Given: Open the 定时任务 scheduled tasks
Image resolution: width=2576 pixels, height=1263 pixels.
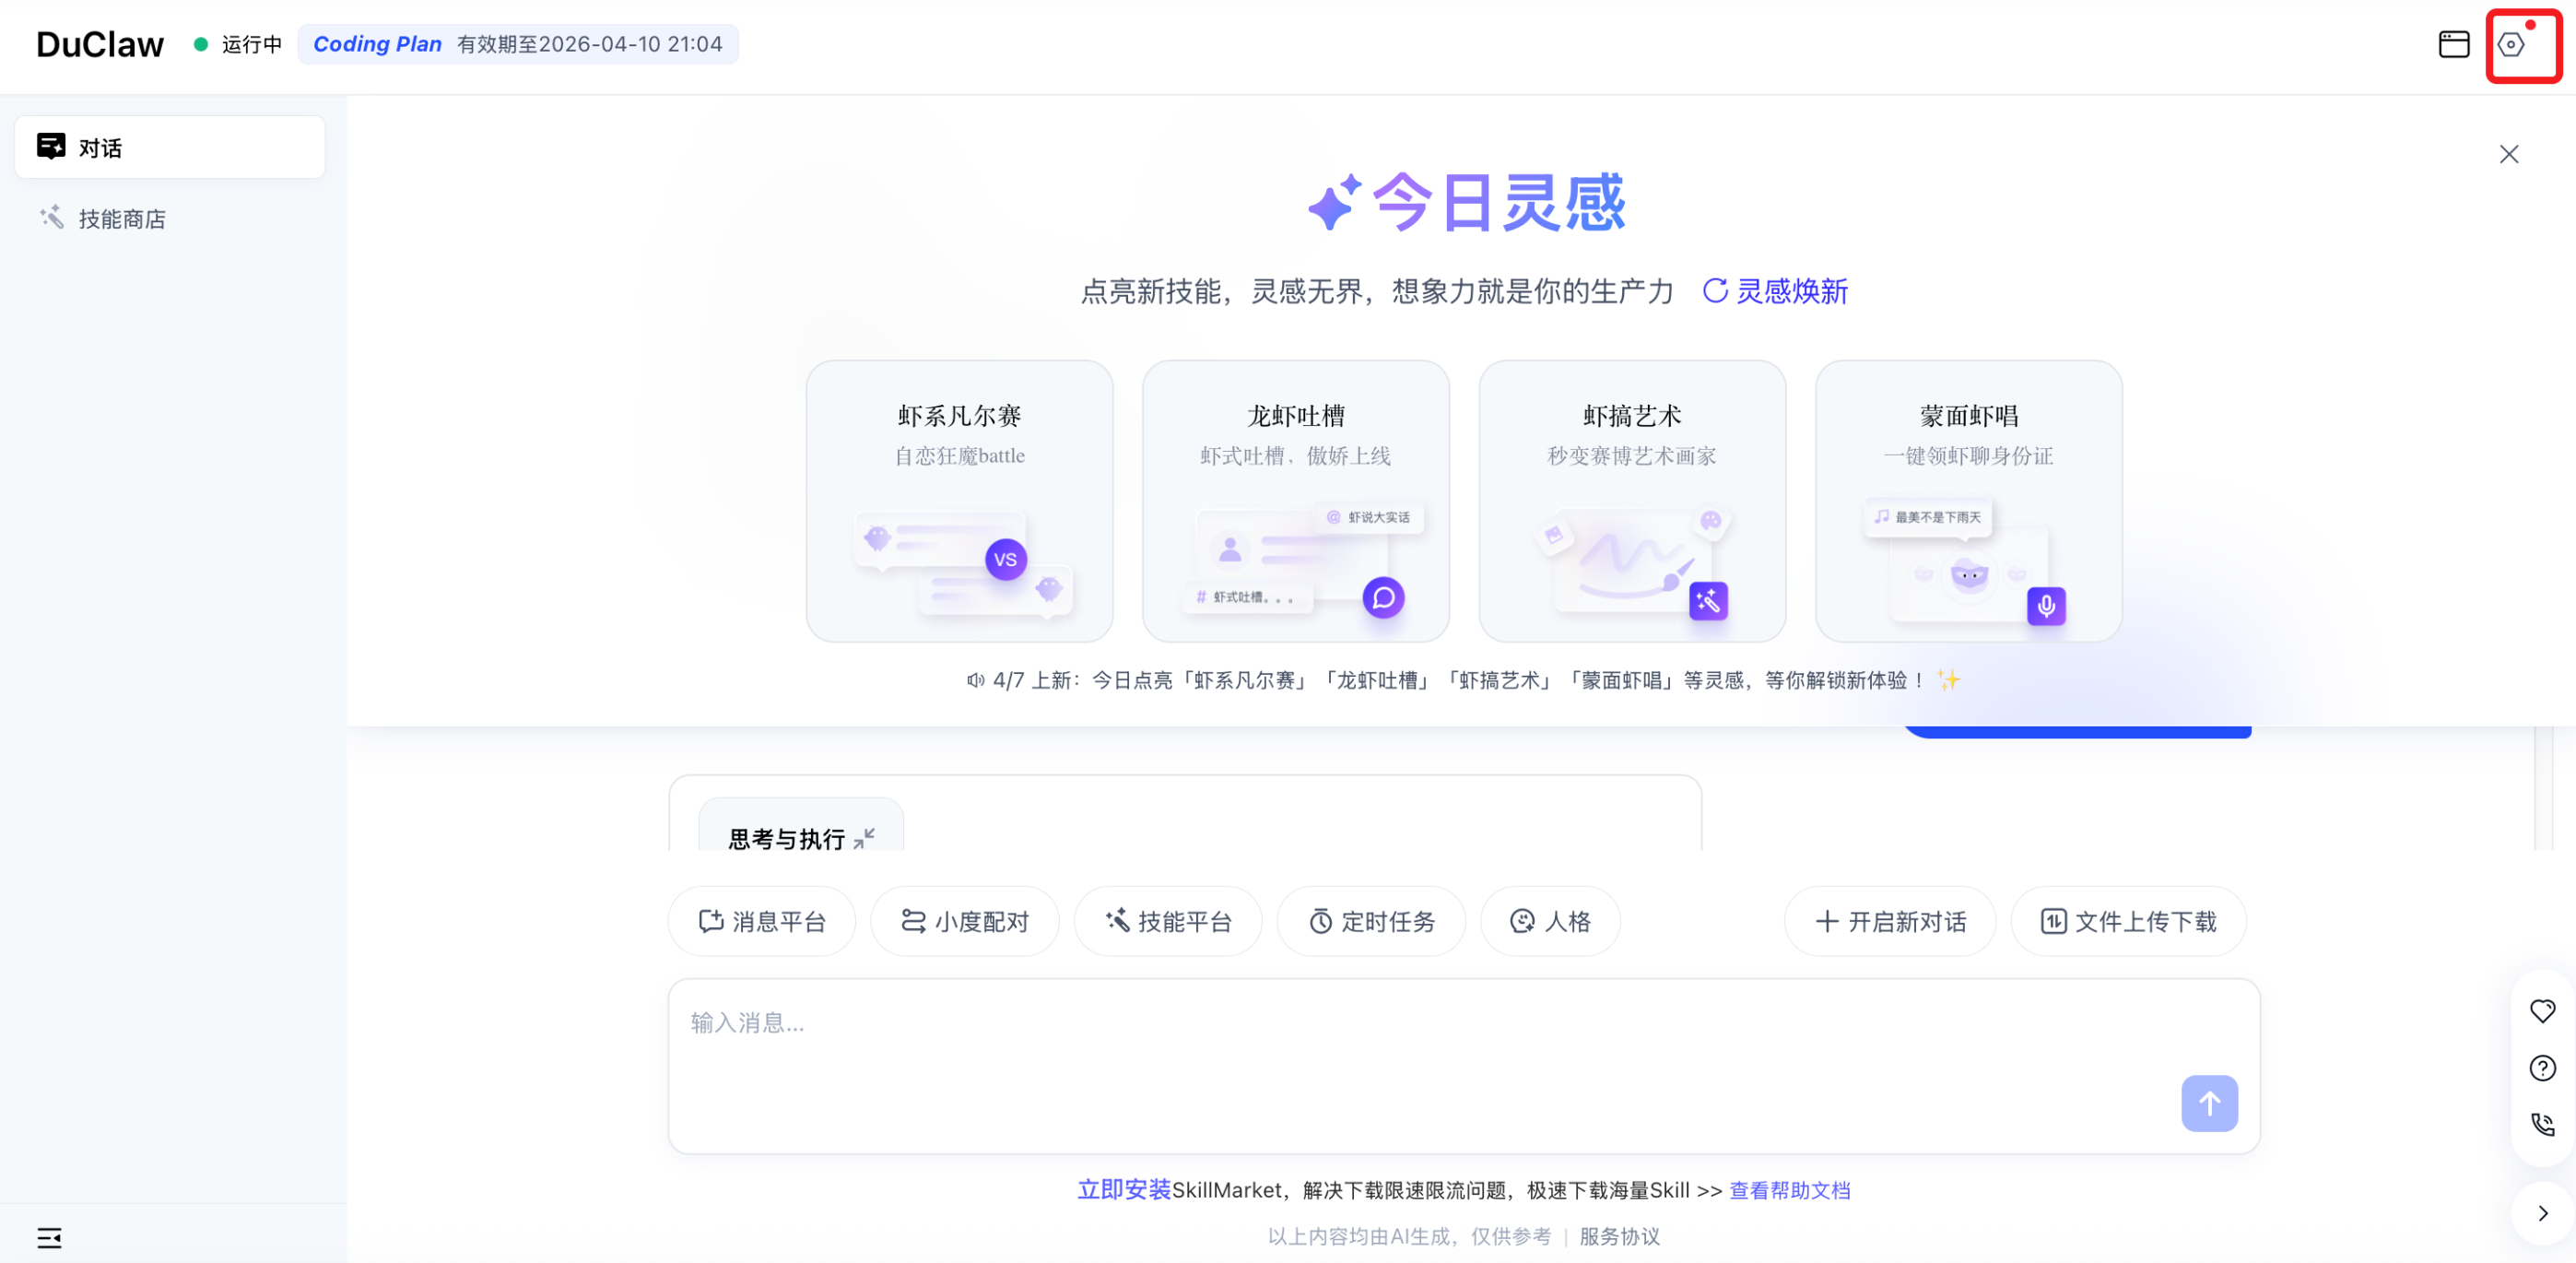Looking at the screenshot, I should pos(1371,921).
